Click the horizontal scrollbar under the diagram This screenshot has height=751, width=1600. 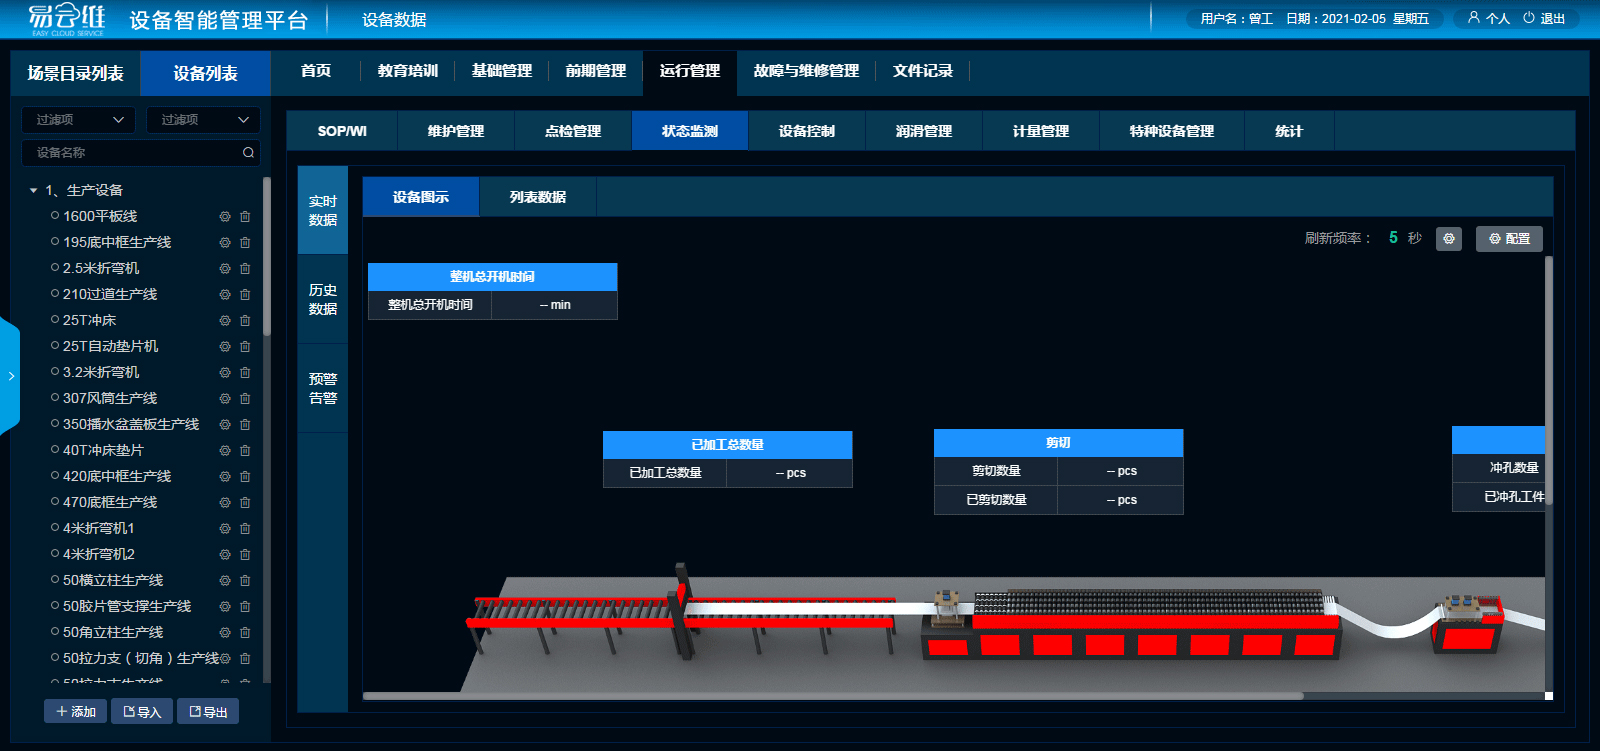(x=832, y=696)
